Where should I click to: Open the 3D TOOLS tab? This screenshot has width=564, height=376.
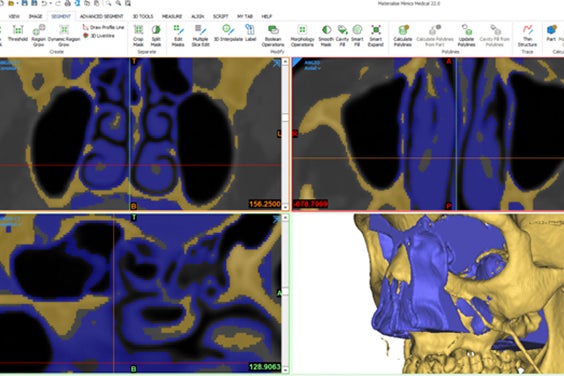(x=143, y=16)
